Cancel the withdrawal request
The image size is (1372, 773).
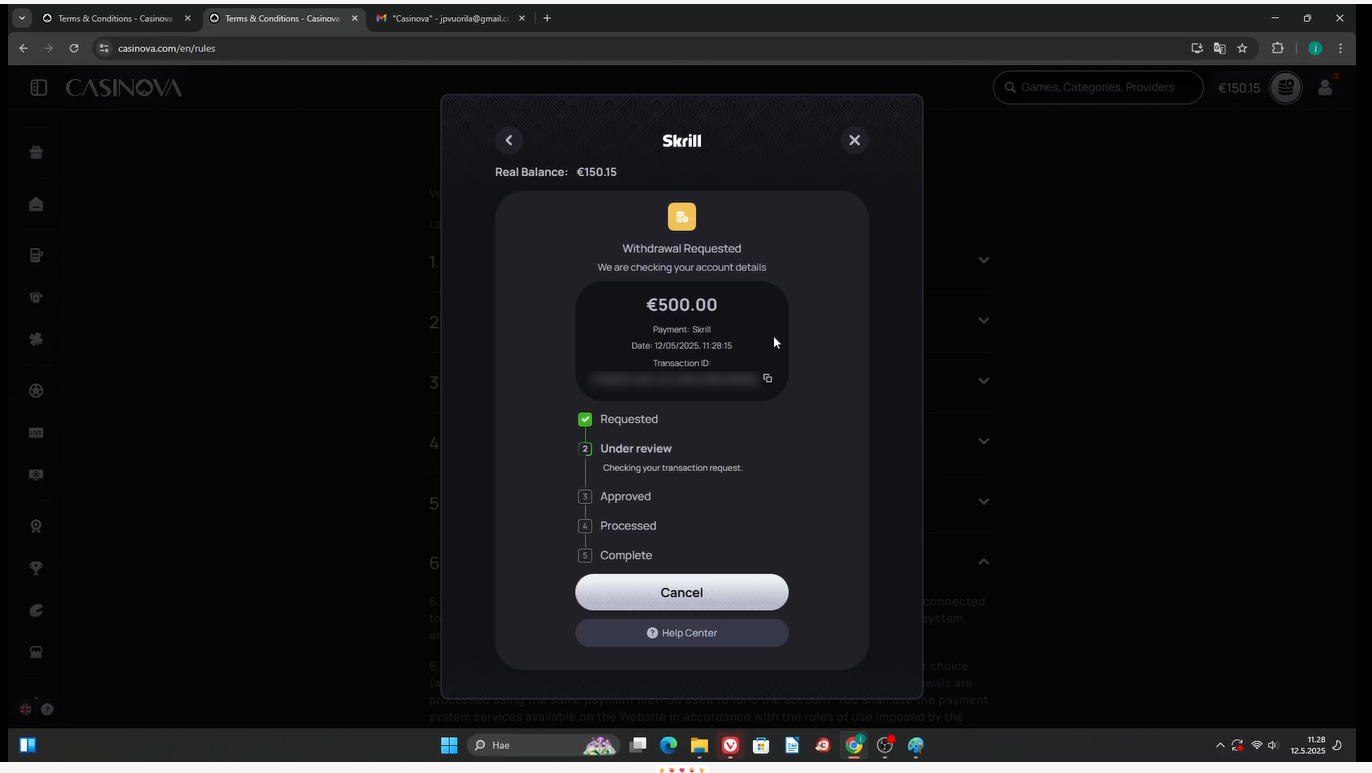click(681, 592)
